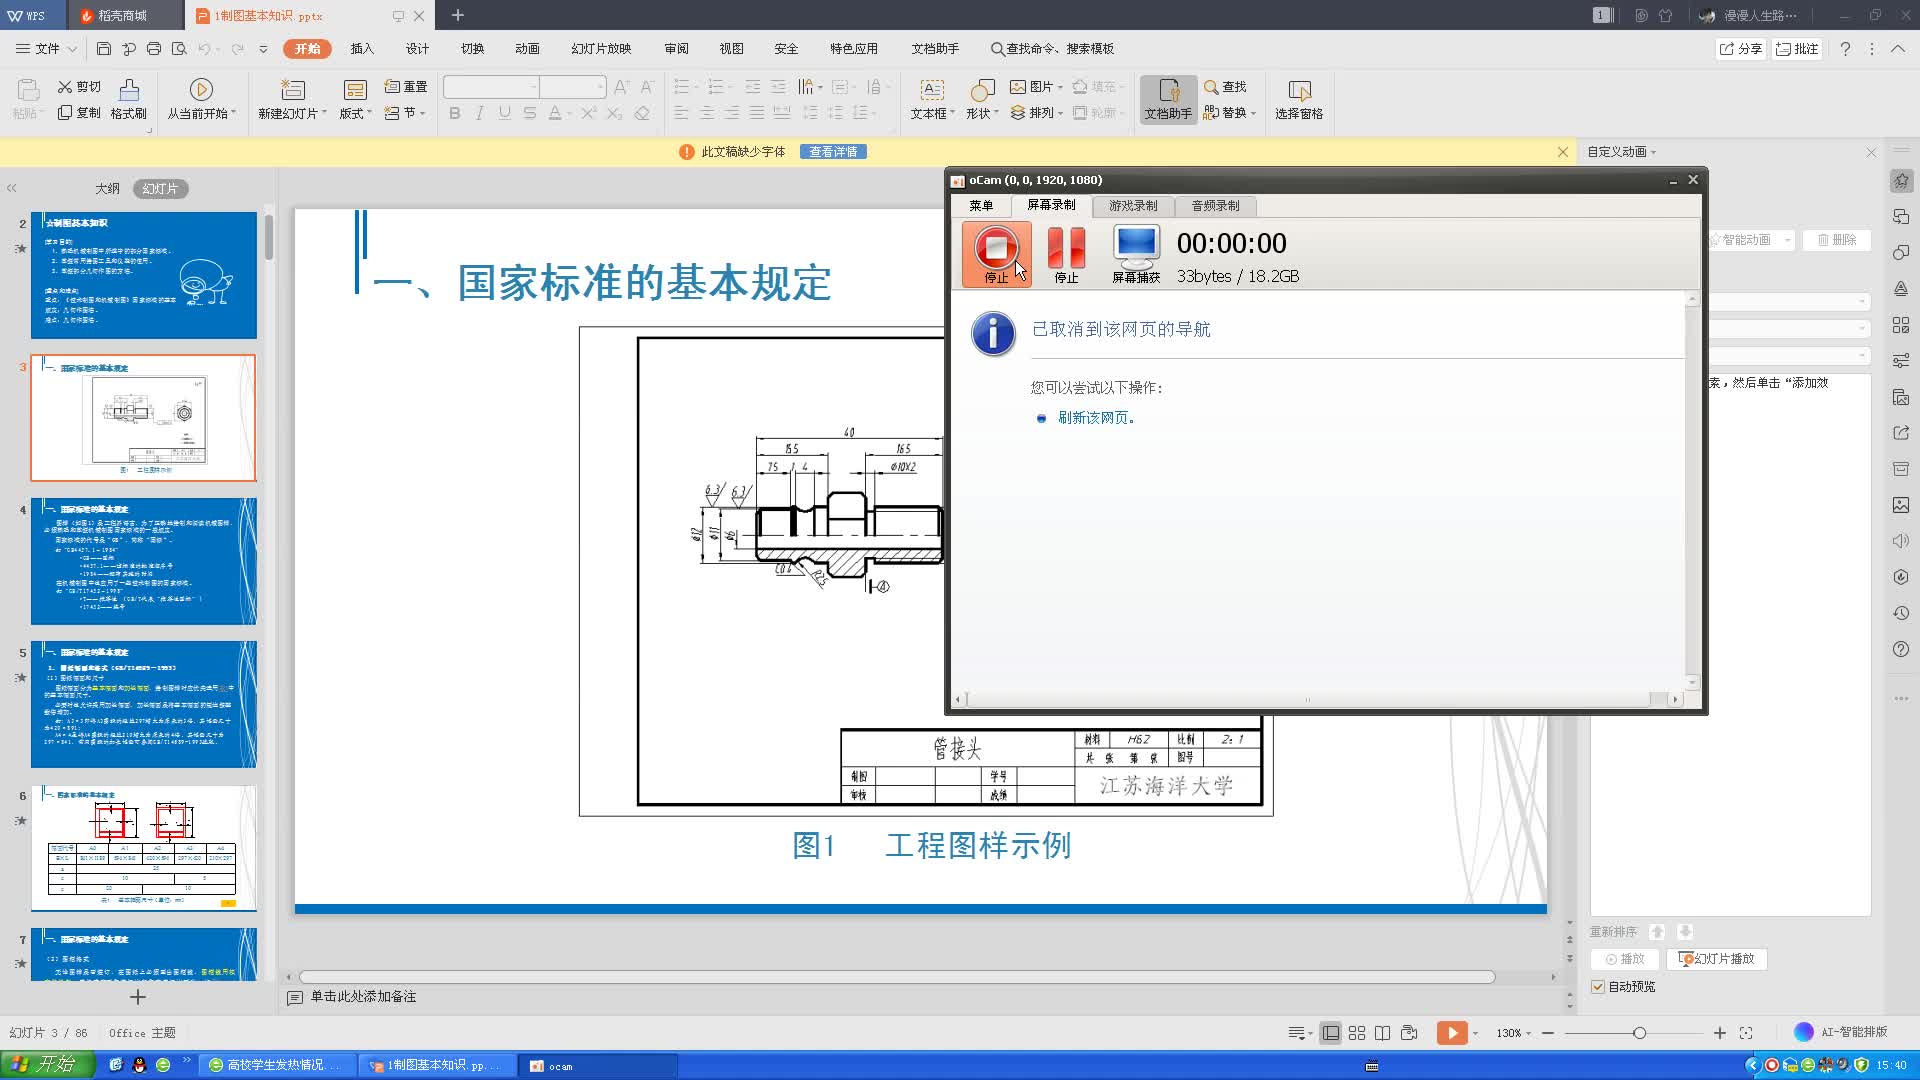Click the help question mark icon
This screenshot has width=1920, height=1080.
[1845, 48]
